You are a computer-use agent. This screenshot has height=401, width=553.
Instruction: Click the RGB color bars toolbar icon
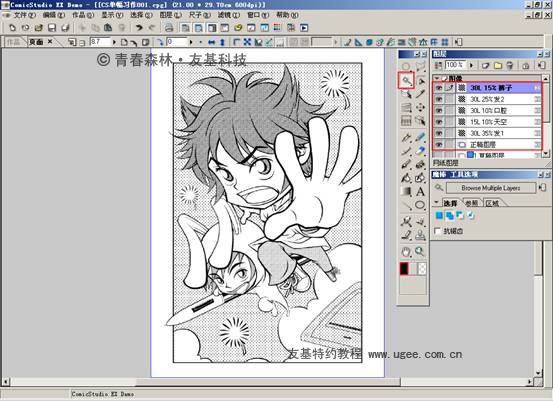[278, 28]
